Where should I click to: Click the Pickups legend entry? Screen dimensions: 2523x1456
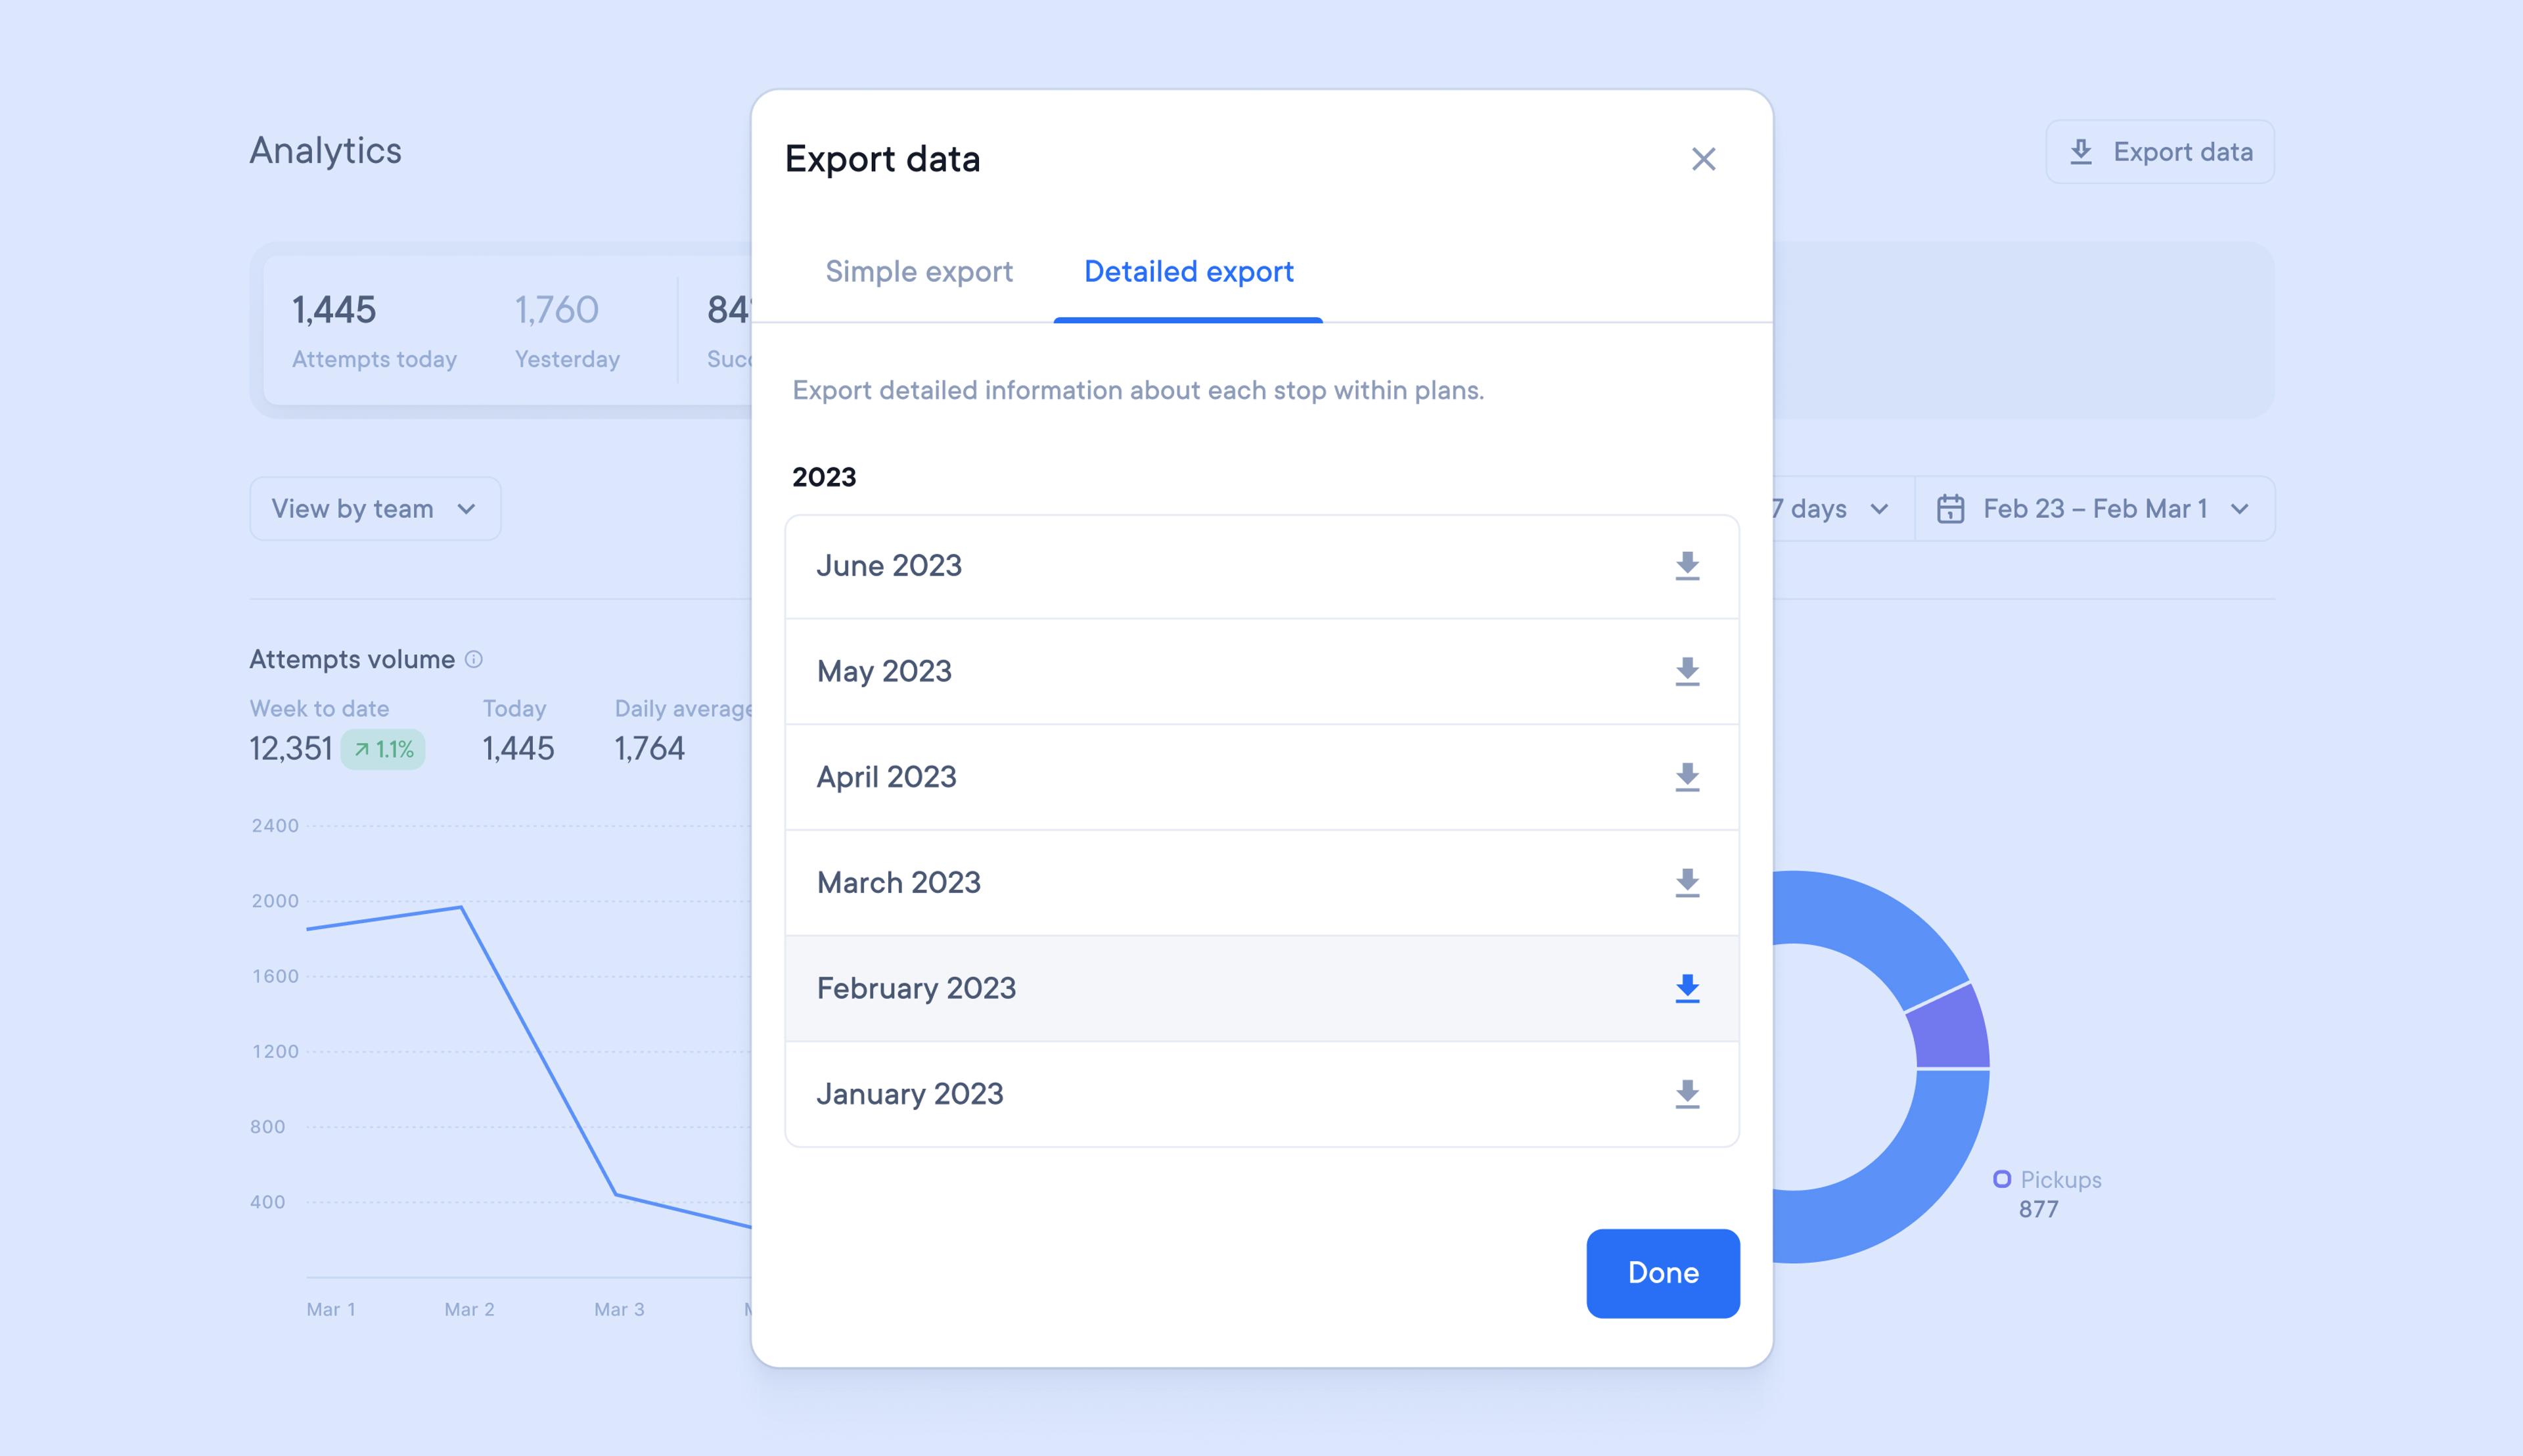click(2047, 1194)
